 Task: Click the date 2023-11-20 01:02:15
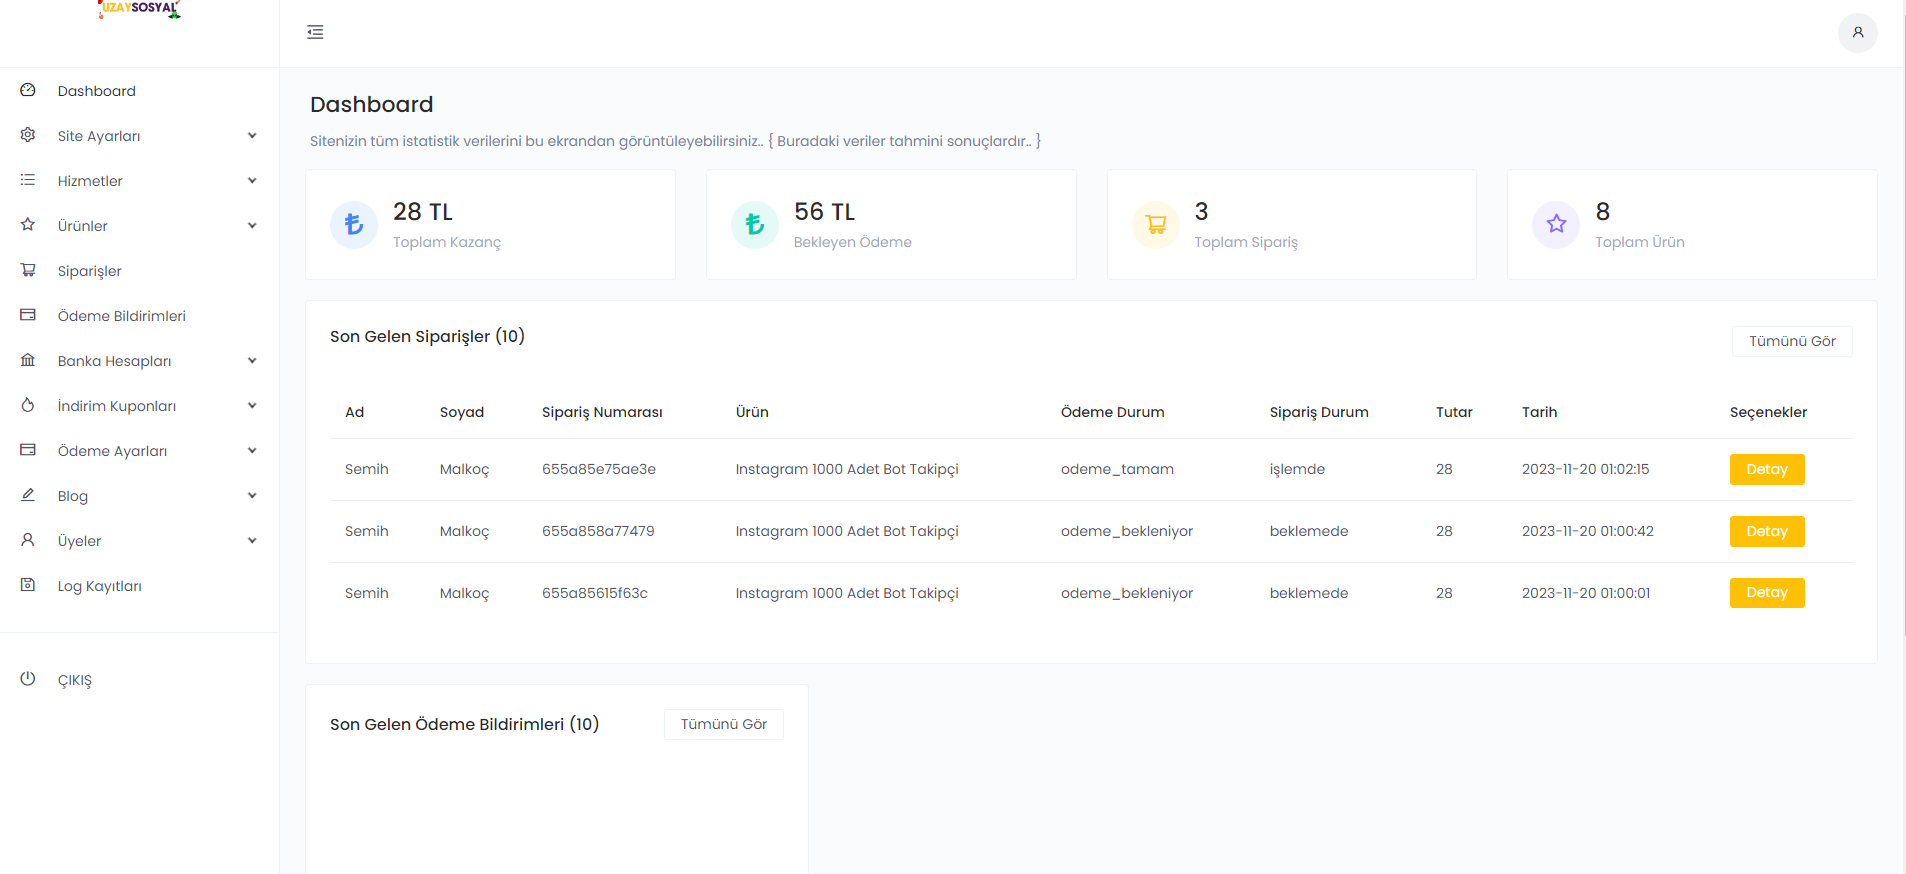point(1586,469)
